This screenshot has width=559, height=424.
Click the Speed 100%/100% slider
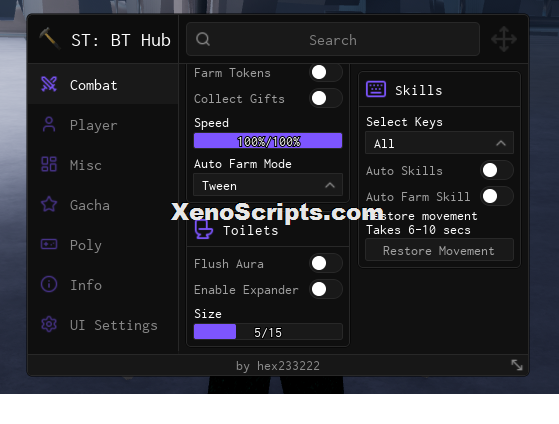tap(268, 141)
